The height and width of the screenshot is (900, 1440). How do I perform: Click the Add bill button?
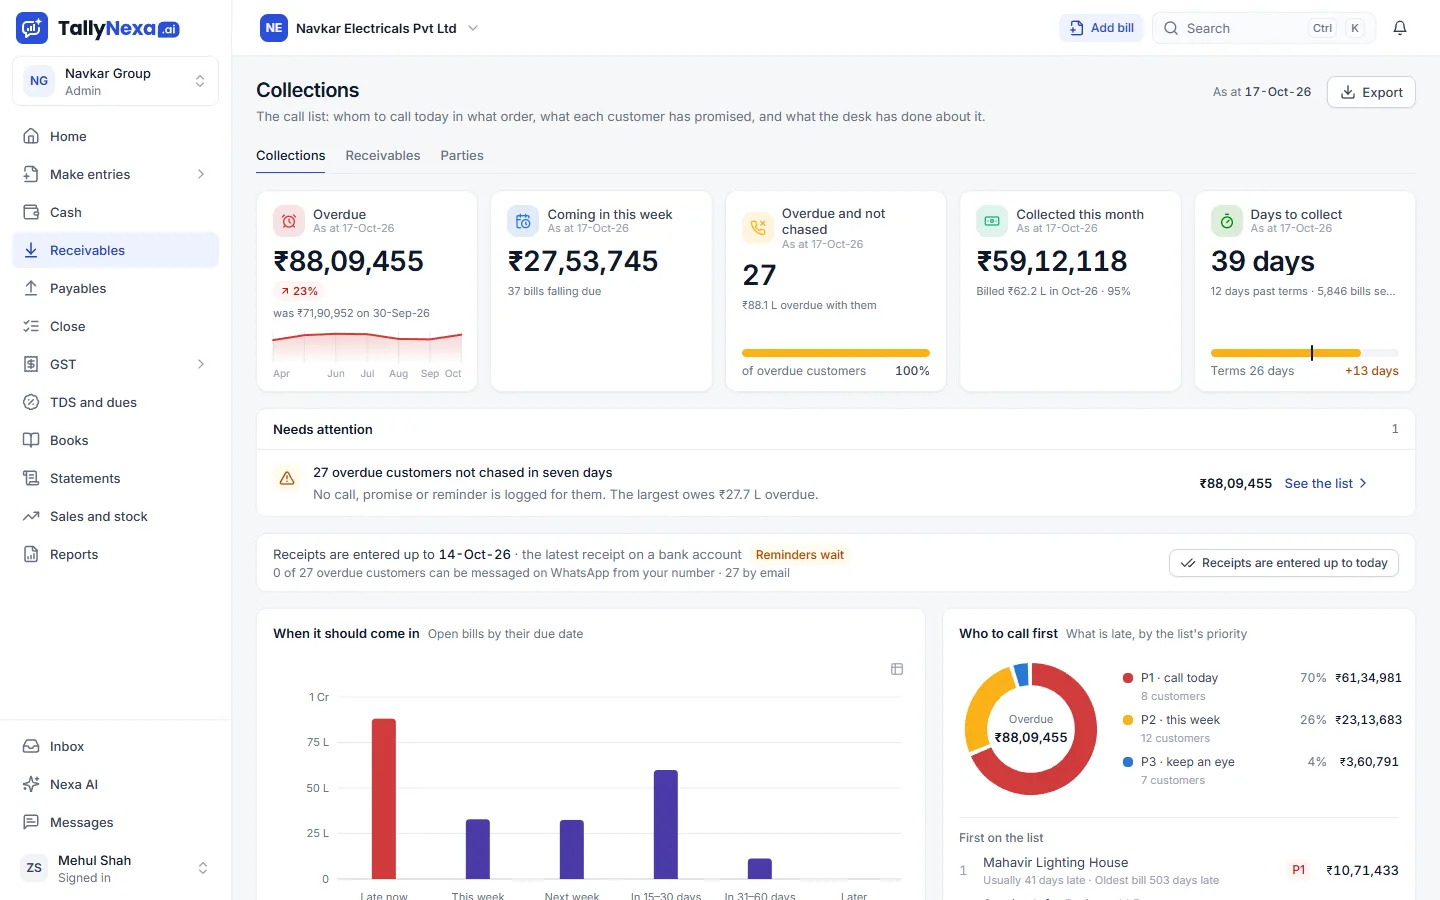coord(1101,28)
